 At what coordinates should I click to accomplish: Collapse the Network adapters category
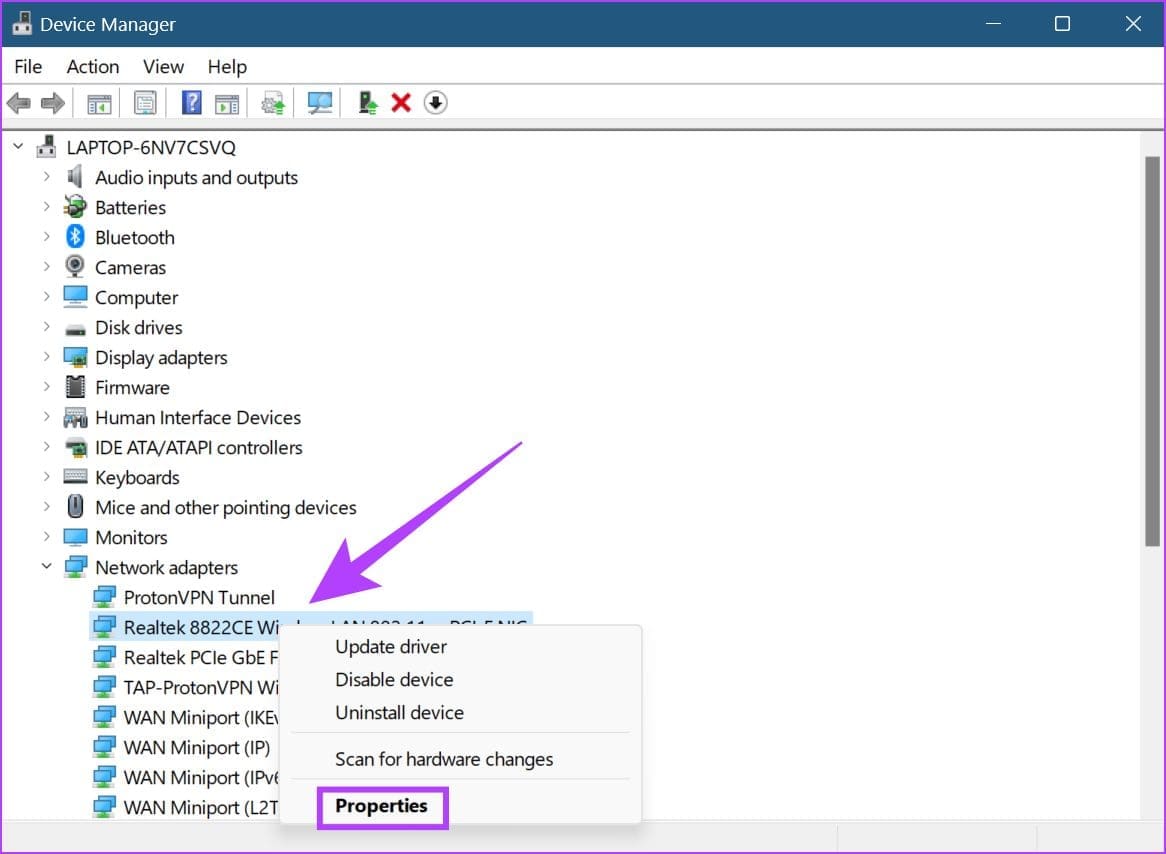tap(46, 567)
